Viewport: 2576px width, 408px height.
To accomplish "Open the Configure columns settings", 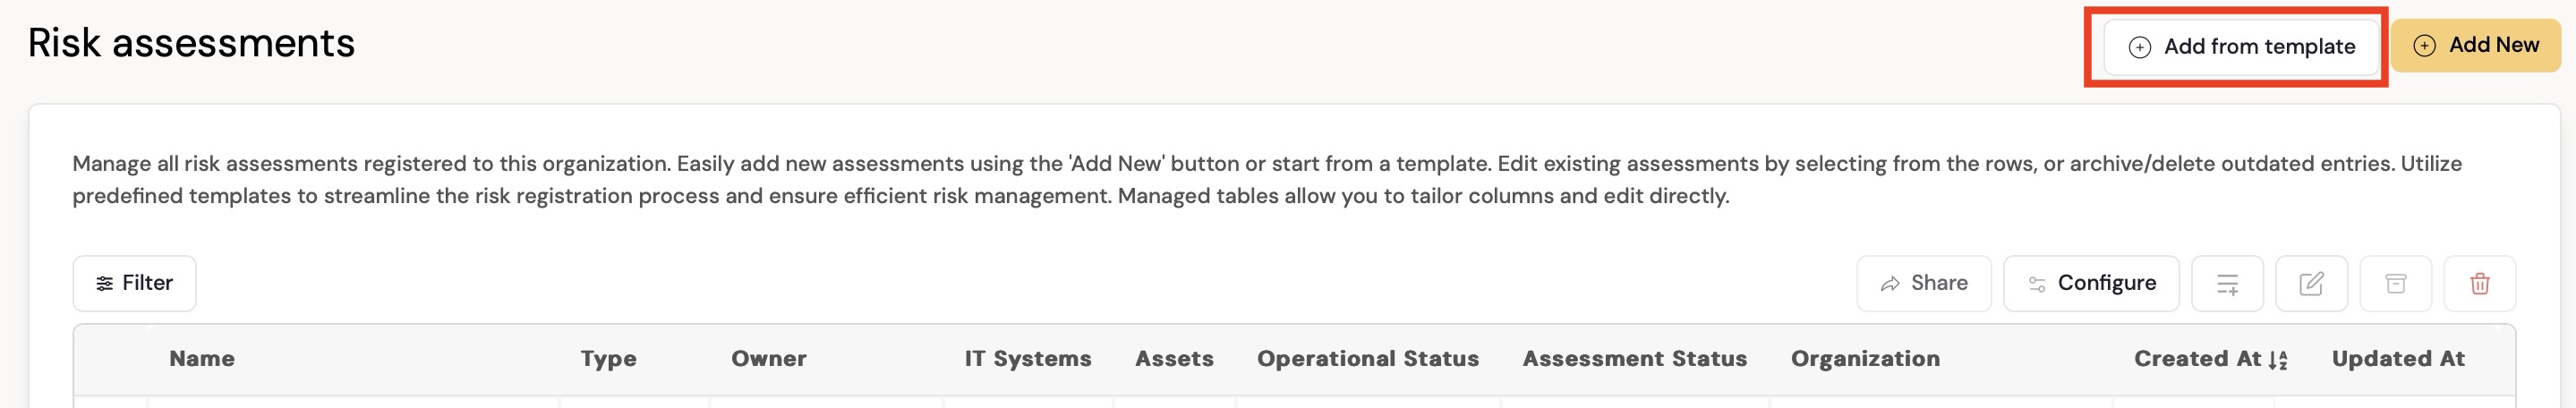I will point(2091,283).
